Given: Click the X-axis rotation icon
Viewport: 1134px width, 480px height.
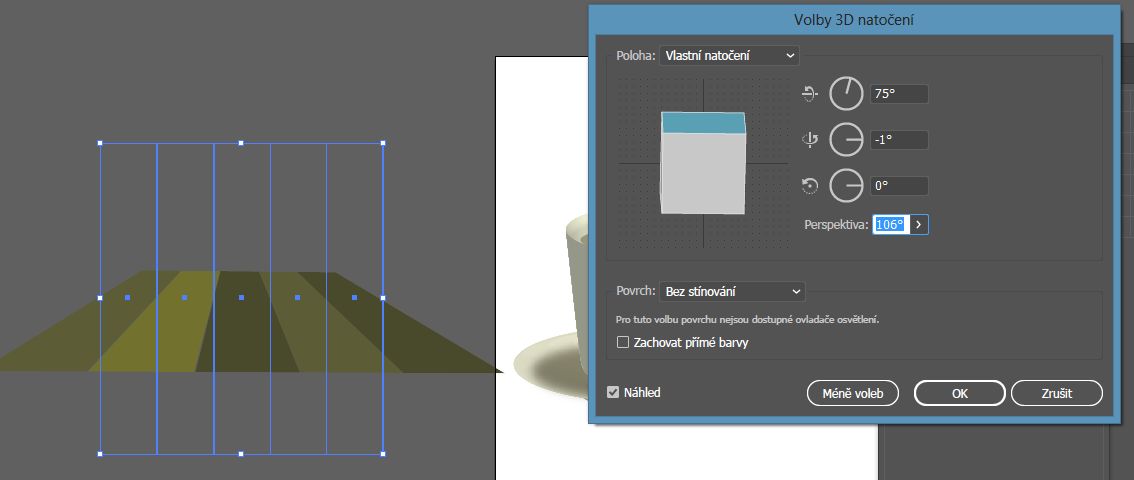Looking at the screenshot, I should pyautogui.click(x=810, y=94).
